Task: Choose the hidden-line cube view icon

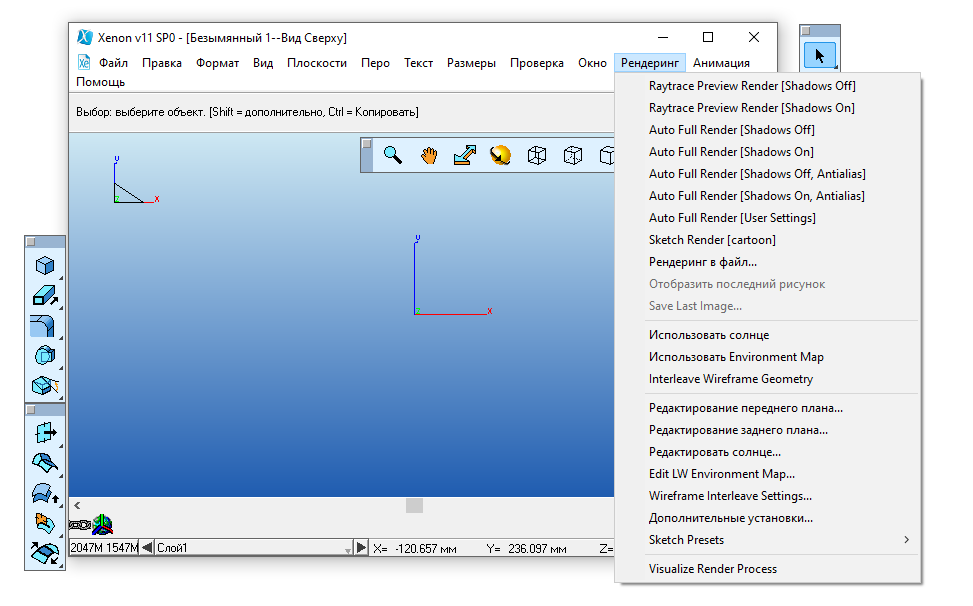Action: (573, 155)
